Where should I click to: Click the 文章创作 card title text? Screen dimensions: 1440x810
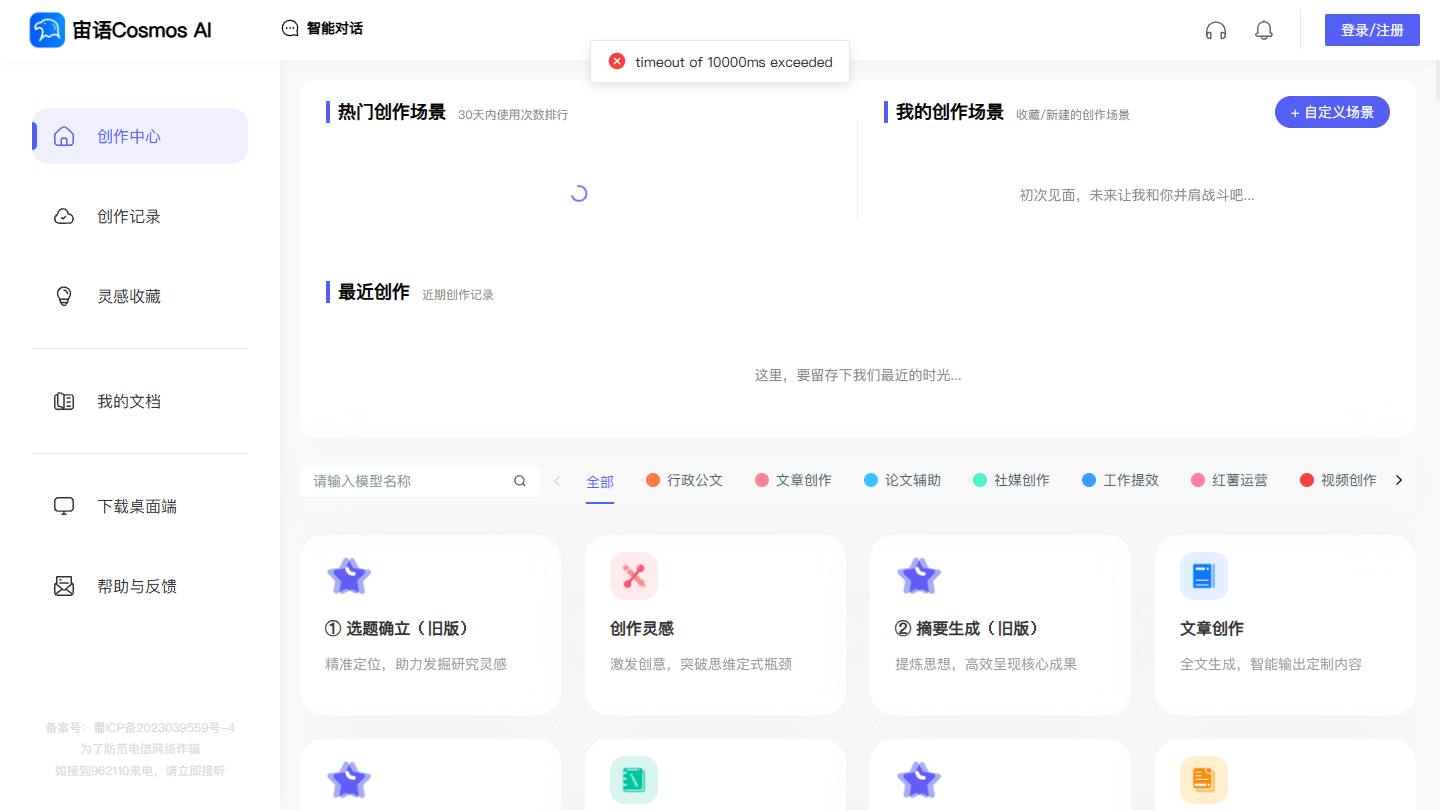tap(1212, 629)
